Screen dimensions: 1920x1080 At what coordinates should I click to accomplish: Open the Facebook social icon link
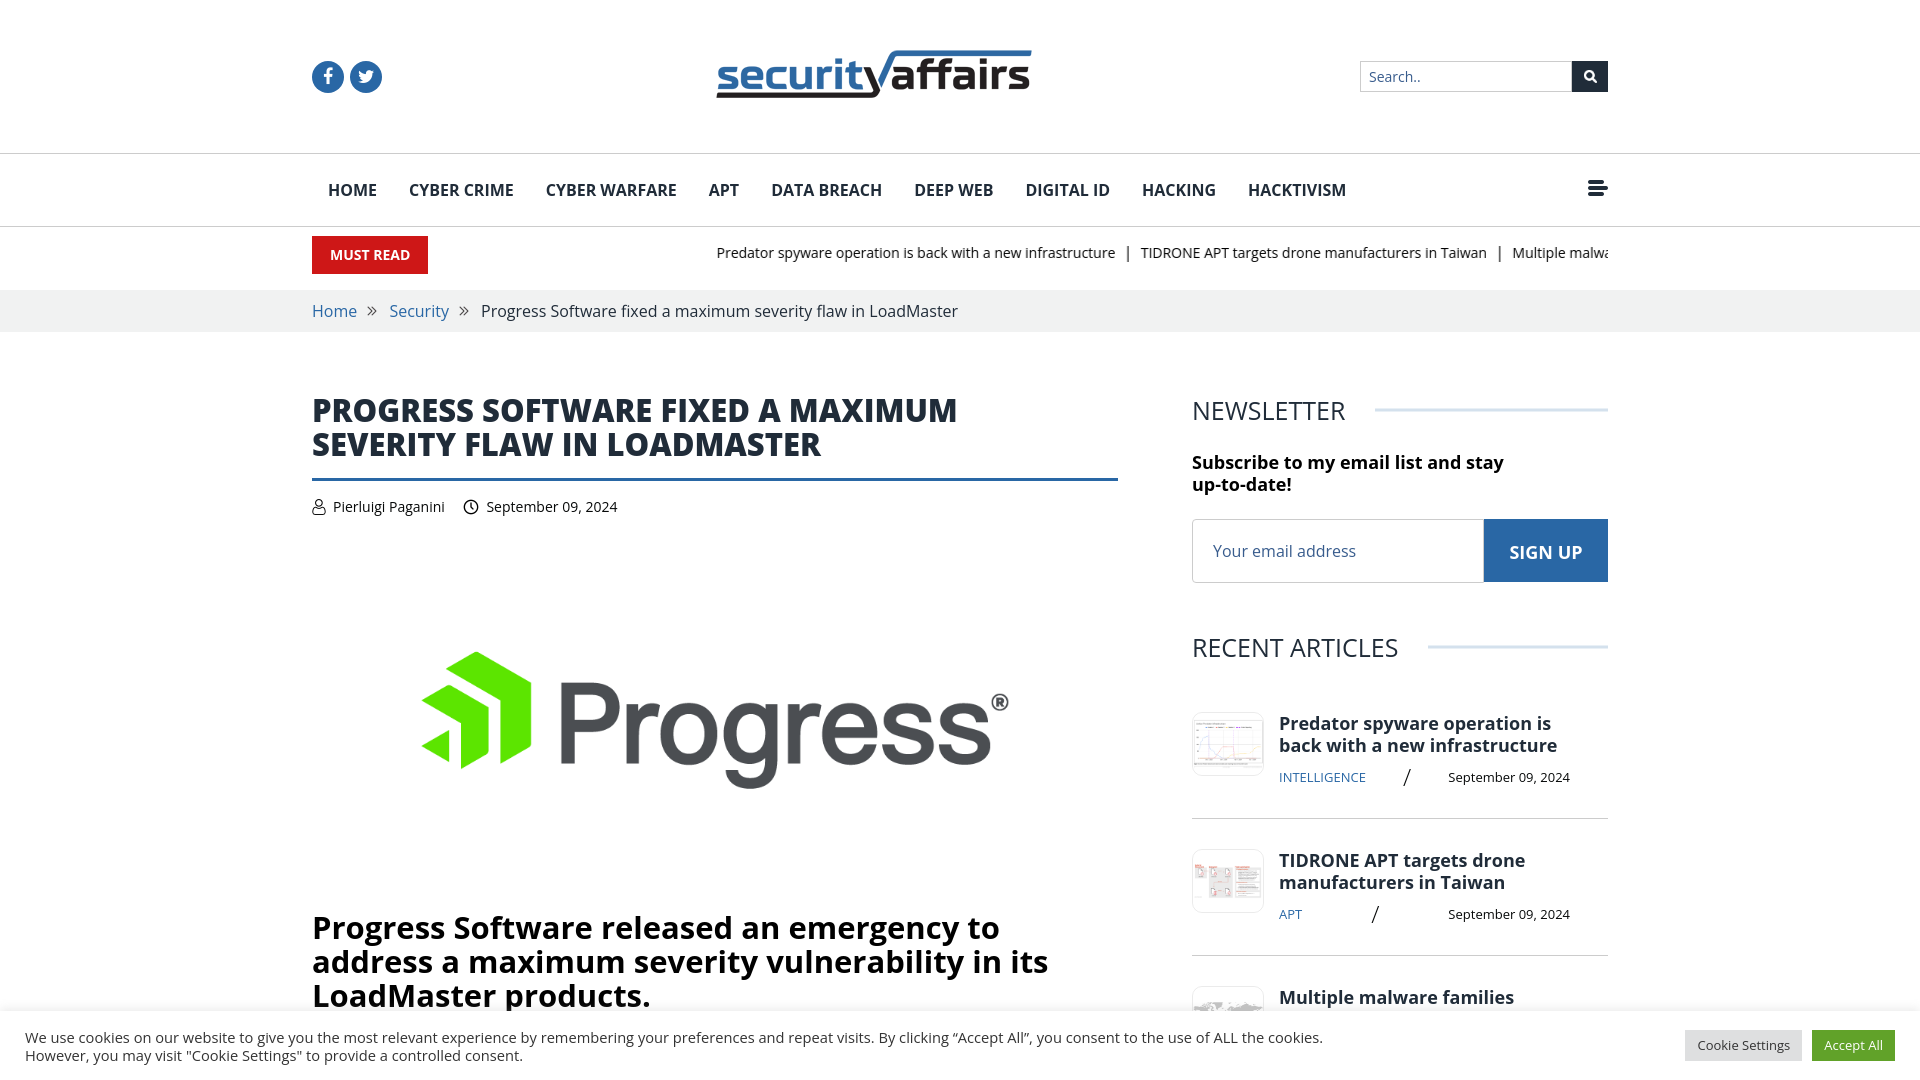[327, 75]
